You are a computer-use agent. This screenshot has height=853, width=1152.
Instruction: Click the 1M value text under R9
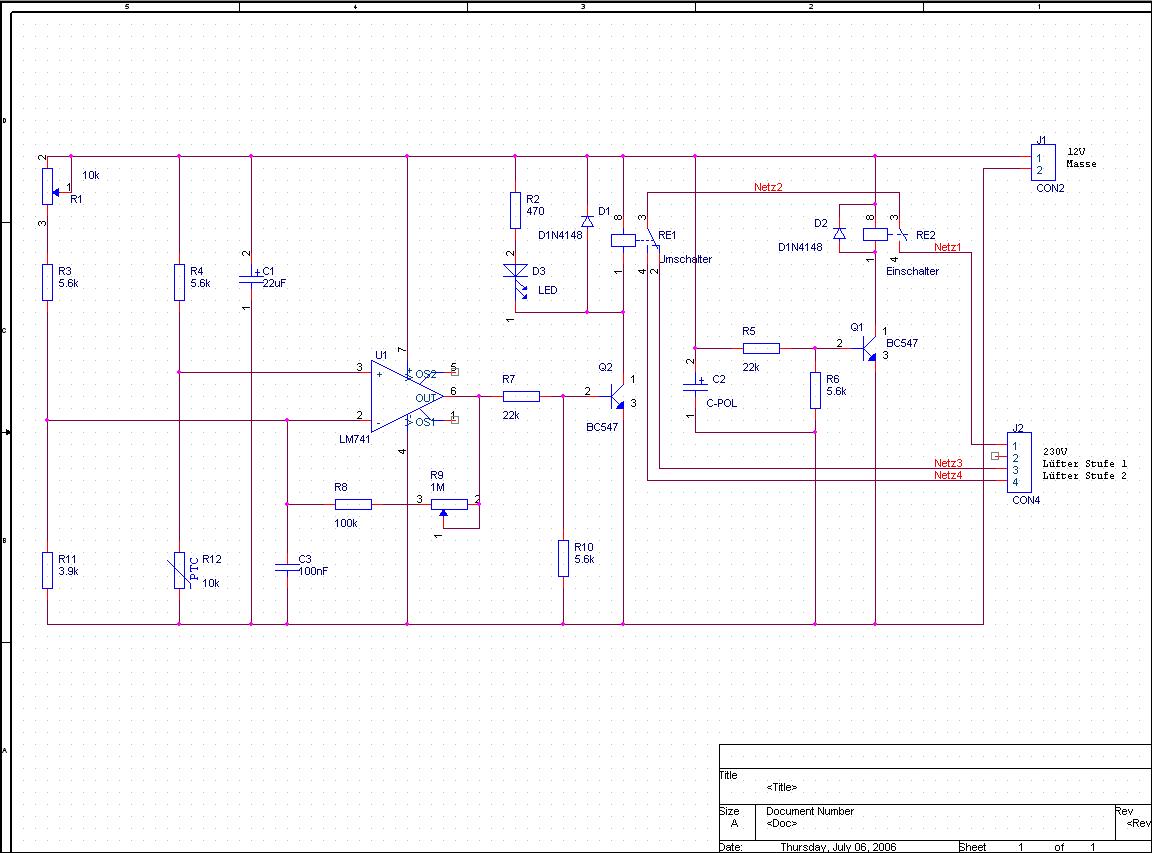(437, 487)
